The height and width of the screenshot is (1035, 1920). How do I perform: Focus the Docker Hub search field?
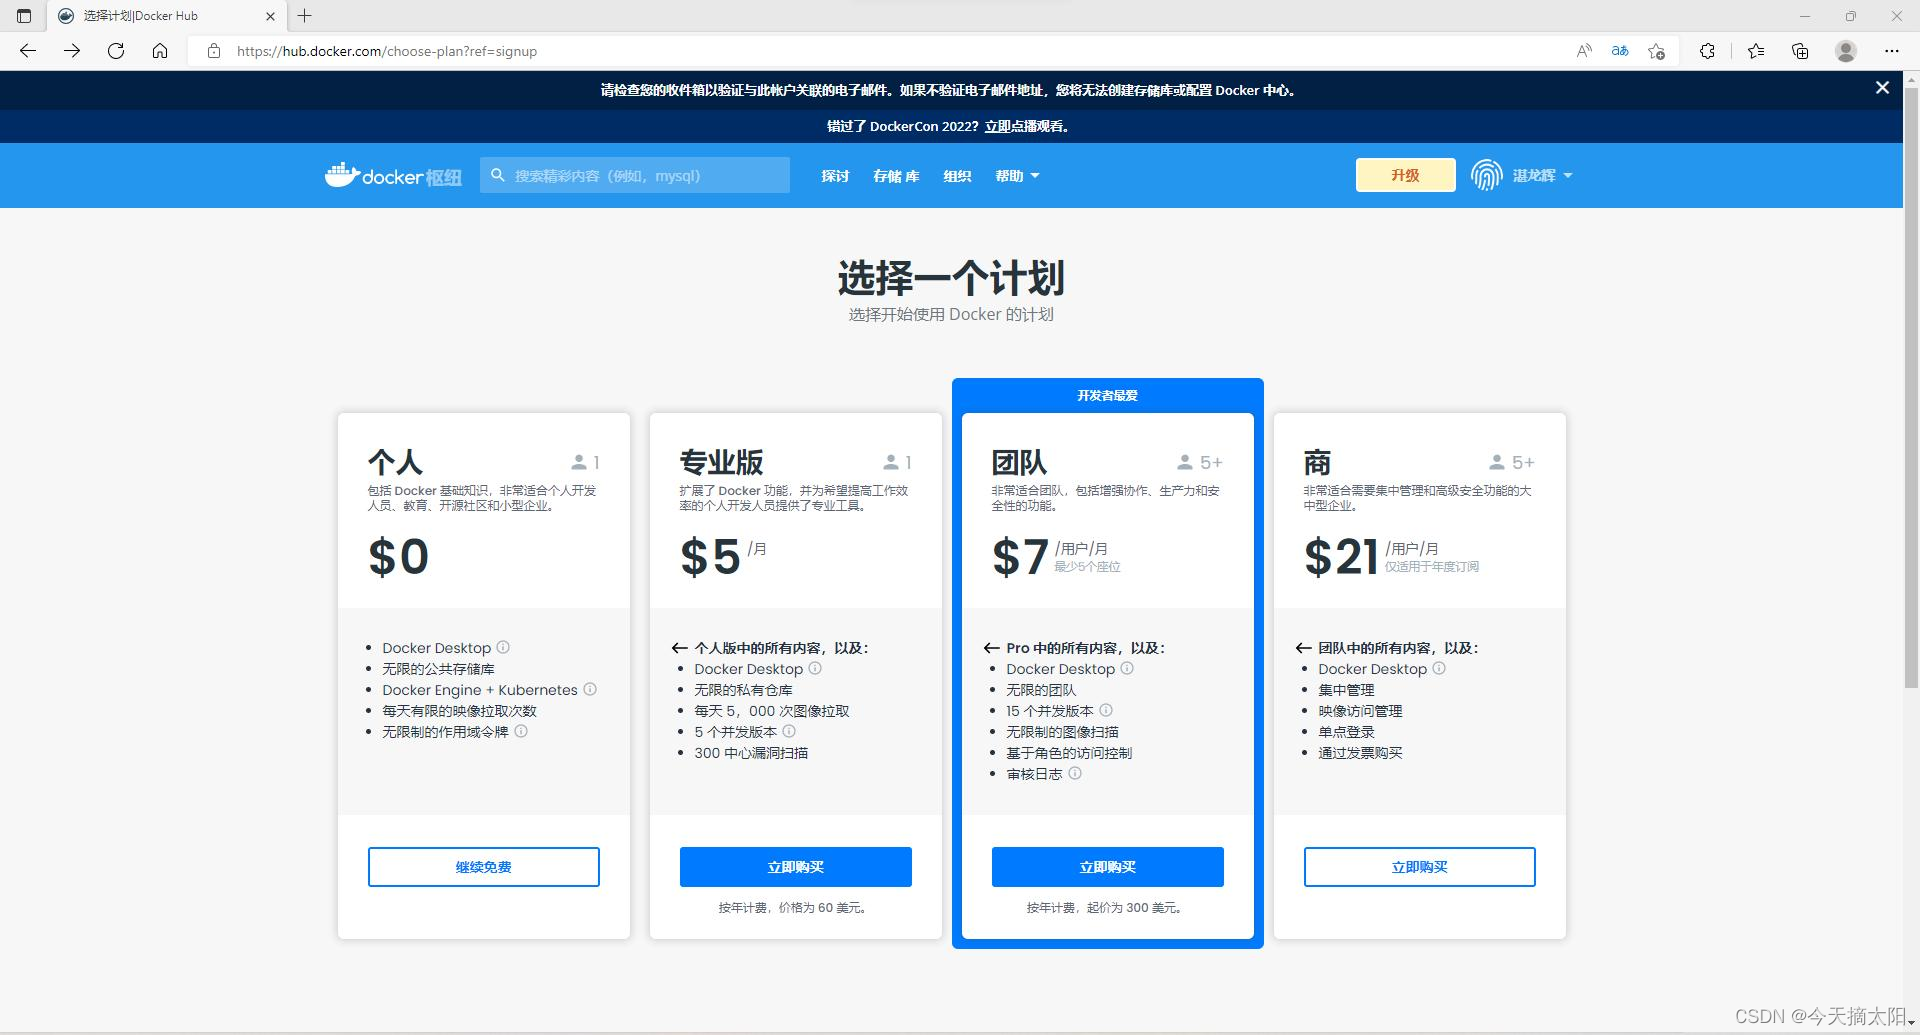(x=635, y=175)
